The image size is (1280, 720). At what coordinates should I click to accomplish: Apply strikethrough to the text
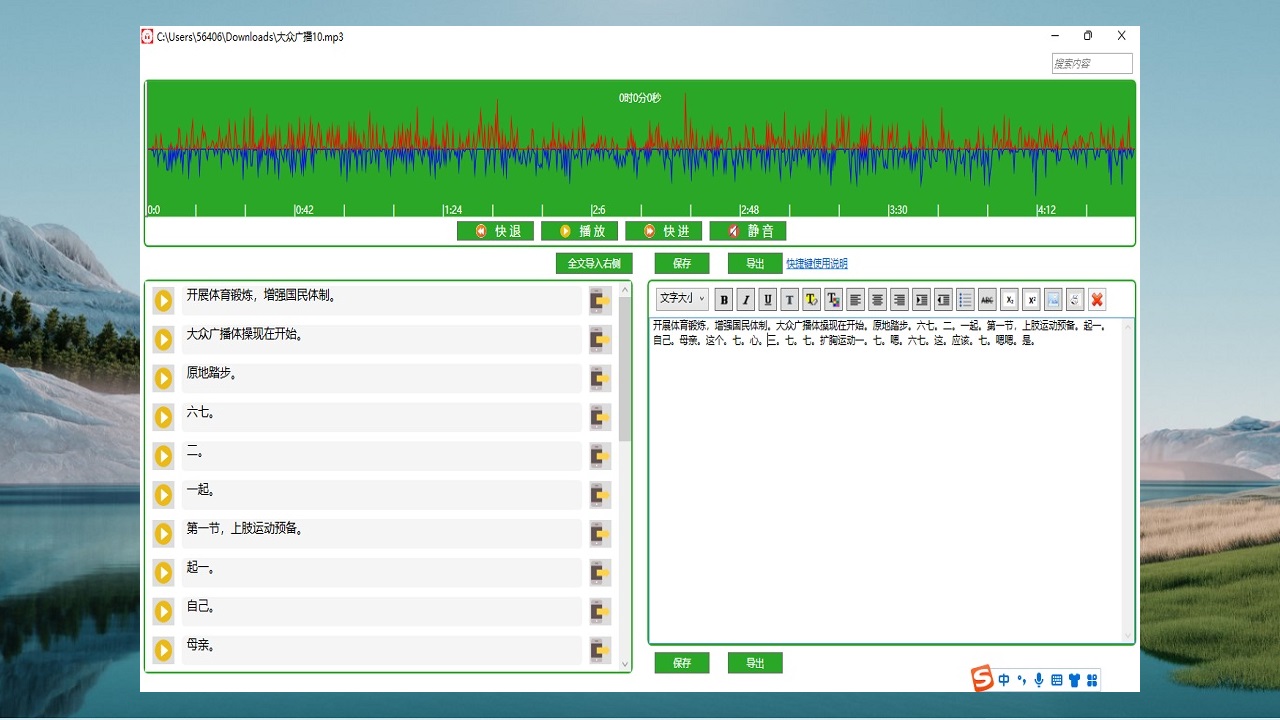(987, 299)
